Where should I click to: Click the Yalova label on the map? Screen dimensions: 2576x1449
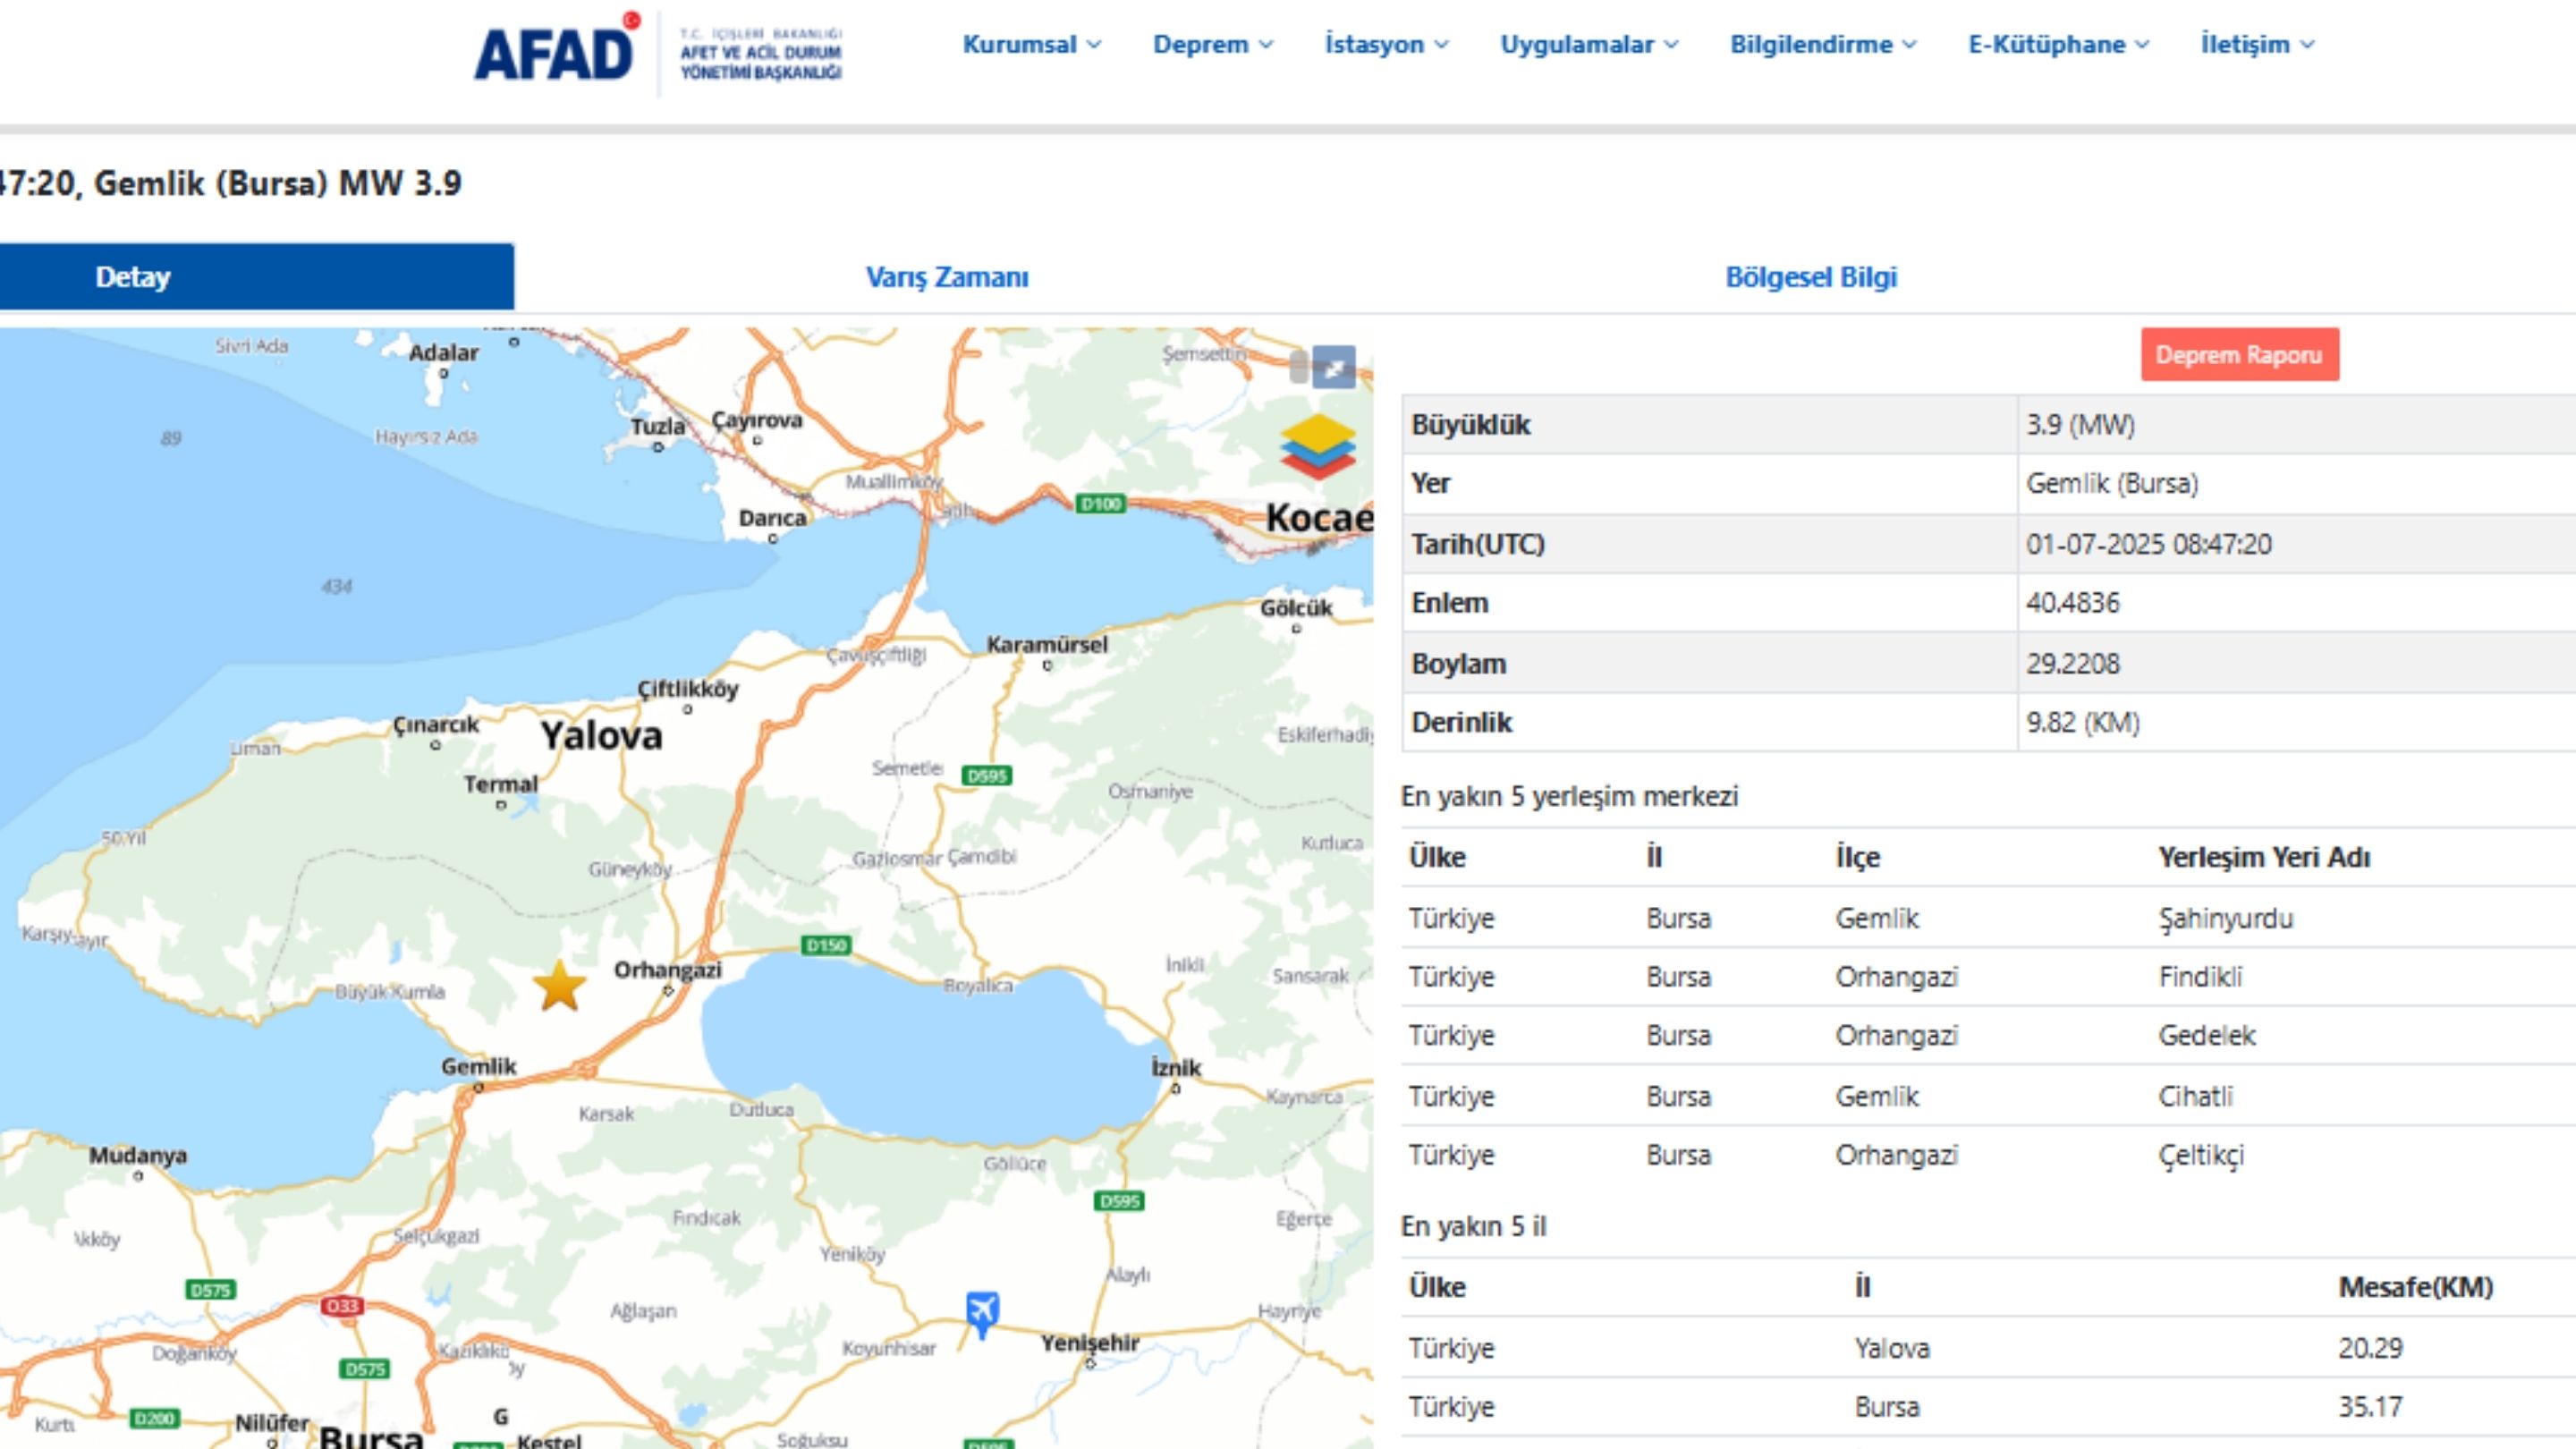click(x=601, y=736)
